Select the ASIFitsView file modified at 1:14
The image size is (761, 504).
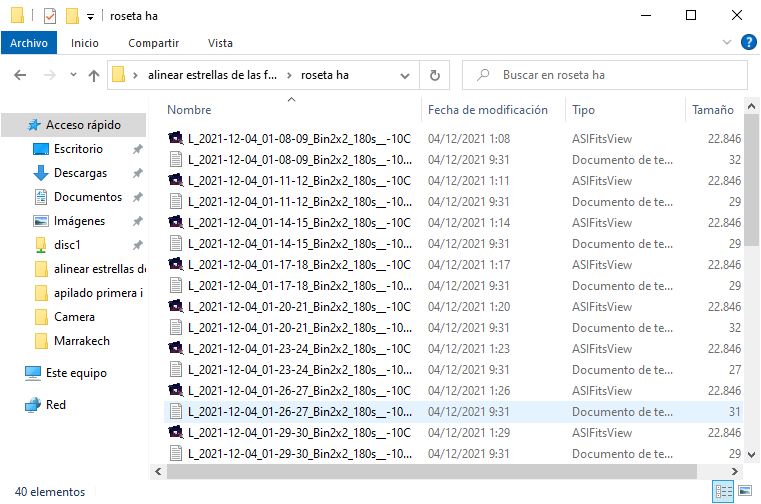[453, 223]
